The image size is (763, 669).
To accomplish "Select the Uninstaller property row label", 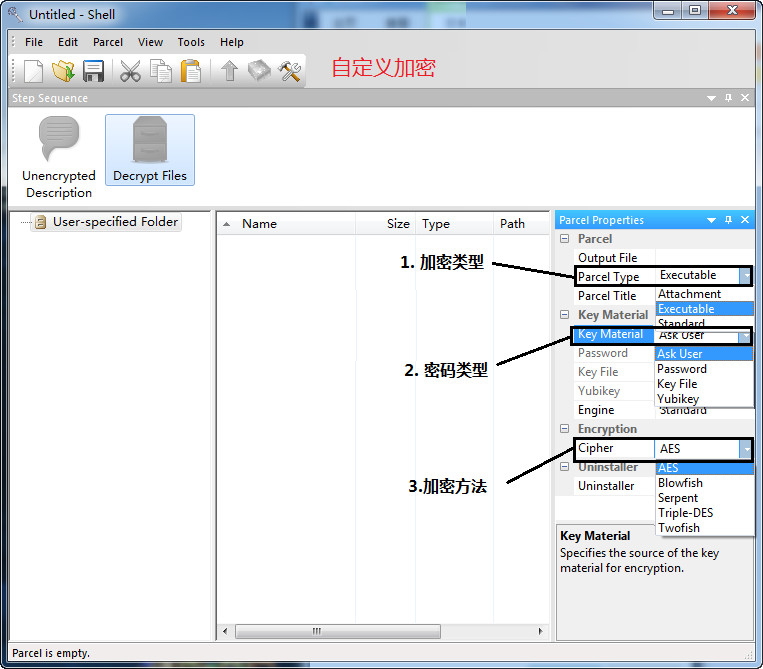I will coord(606,486).
